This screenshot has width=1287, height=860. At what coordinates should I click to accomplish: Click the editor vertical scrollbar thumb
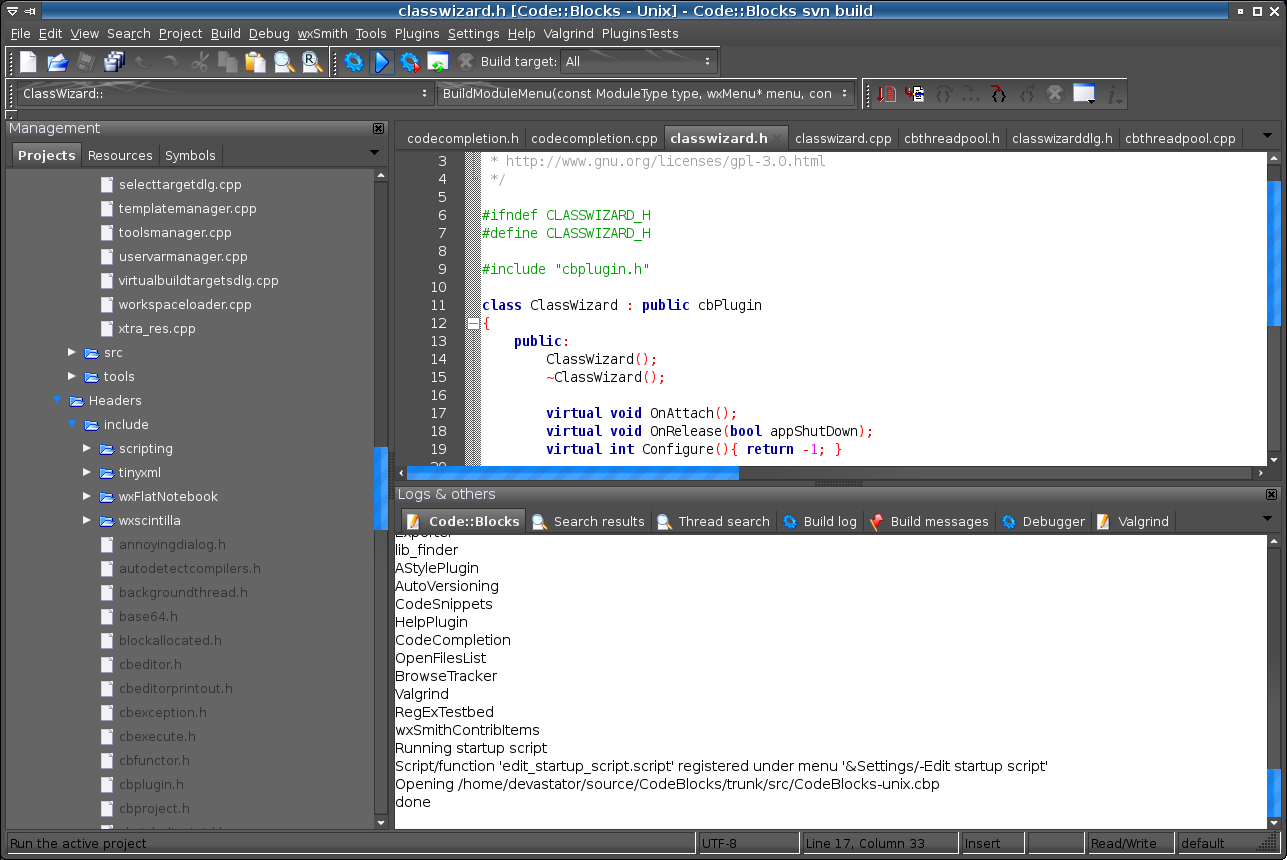pos(1273,254)
